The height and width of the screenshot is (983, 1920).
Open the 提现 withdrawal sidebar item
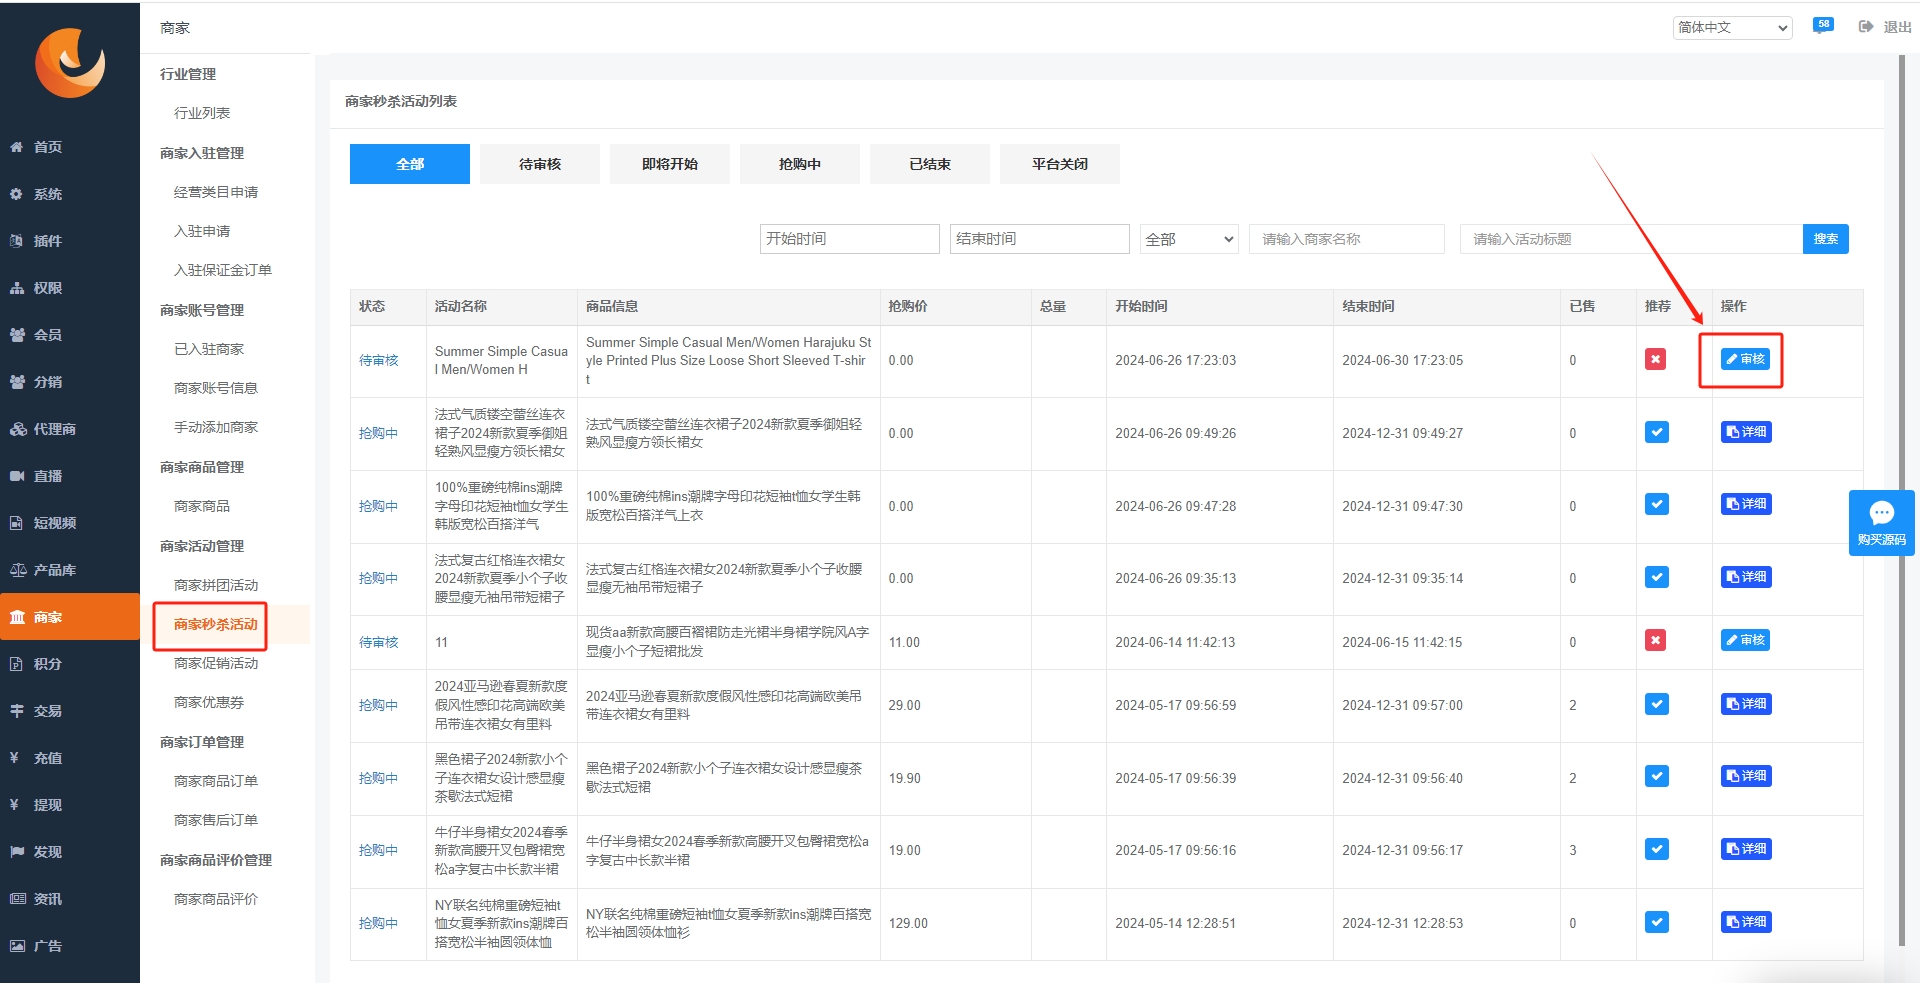coord(70,805)
